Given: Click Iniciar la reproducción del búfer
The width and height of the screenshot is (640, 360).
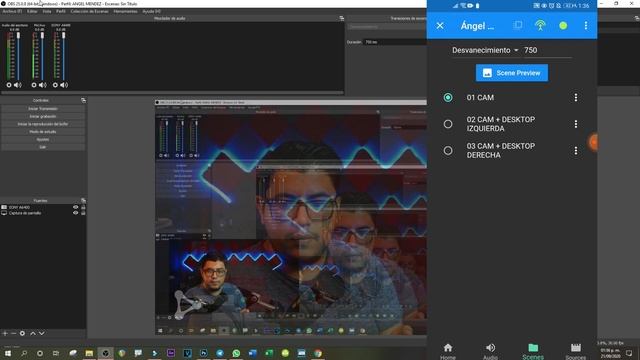Looking at the screenshot, I should click(x=43, y=124).
